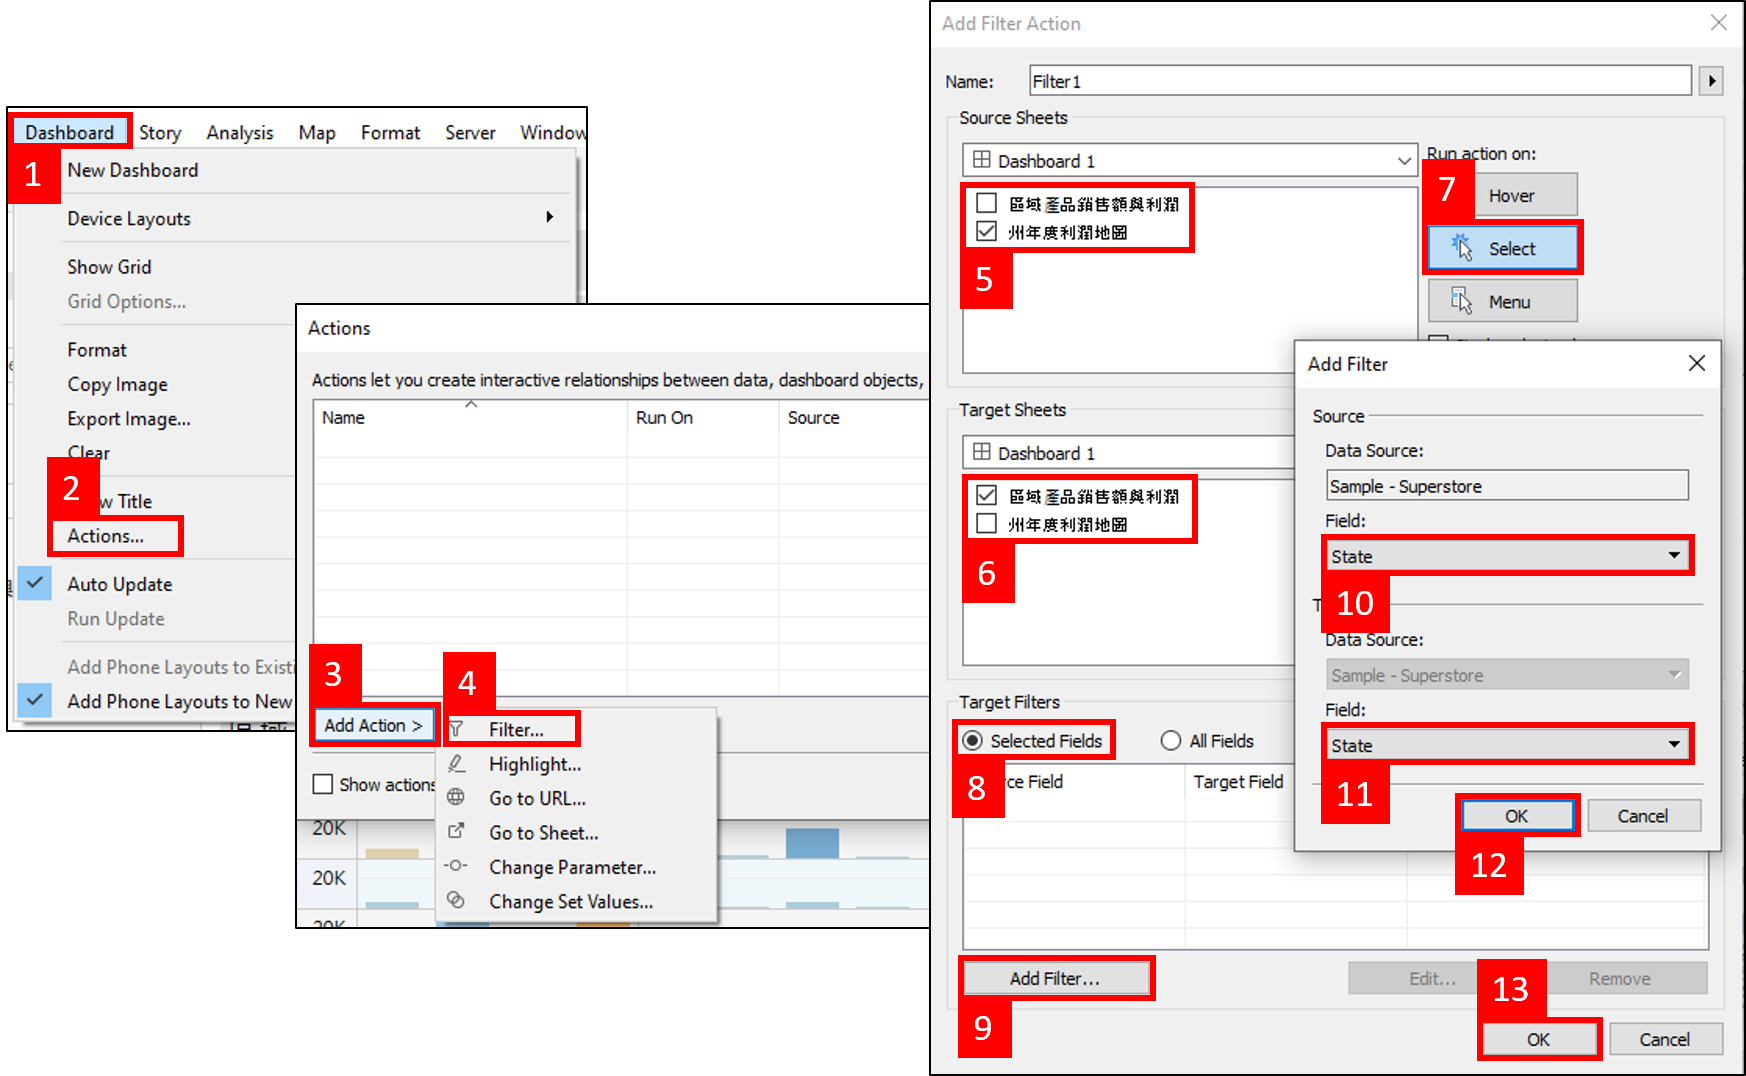Viewport: 1746px width, 1076px height.
Task: Click the Highlight action pencil icon
Action: (x=457, y=764)
